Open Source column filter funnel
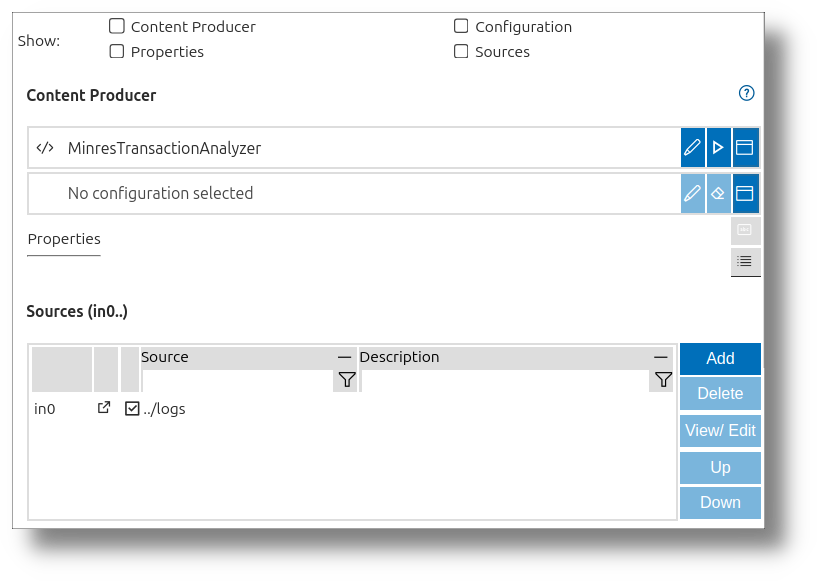 pyautogui.click(x=346, y=380)
